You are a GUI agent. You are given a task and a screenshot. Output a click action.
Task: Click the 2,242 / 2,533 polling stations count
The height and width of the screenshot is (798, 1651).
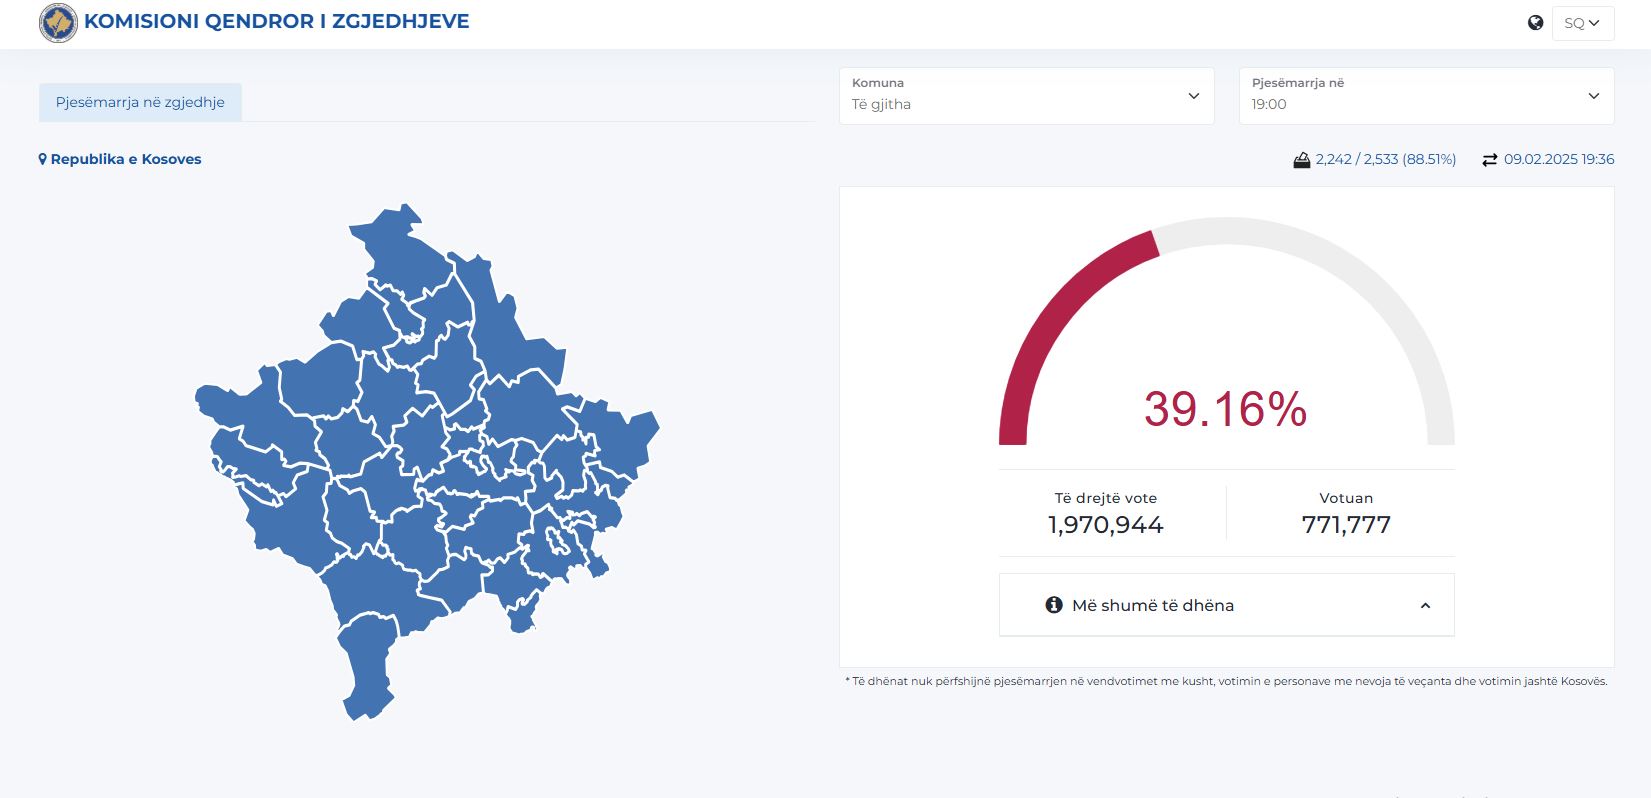click(1385, 160)
